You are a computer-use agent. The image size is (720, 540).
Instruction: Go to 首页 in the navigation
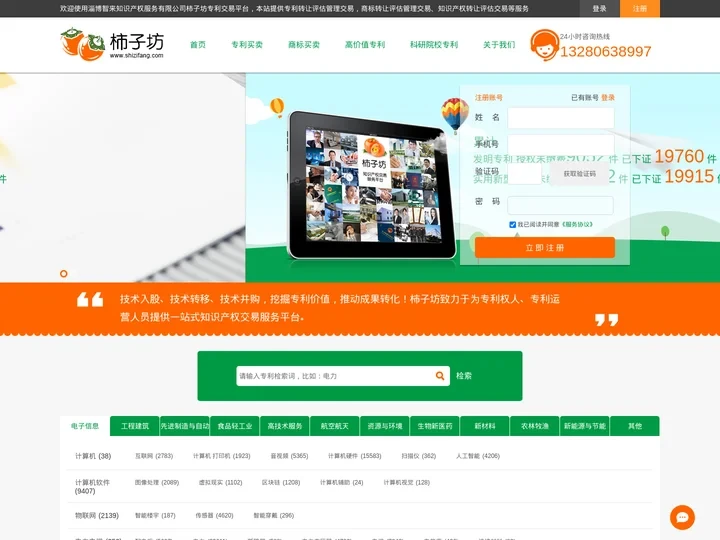point(198,45)
